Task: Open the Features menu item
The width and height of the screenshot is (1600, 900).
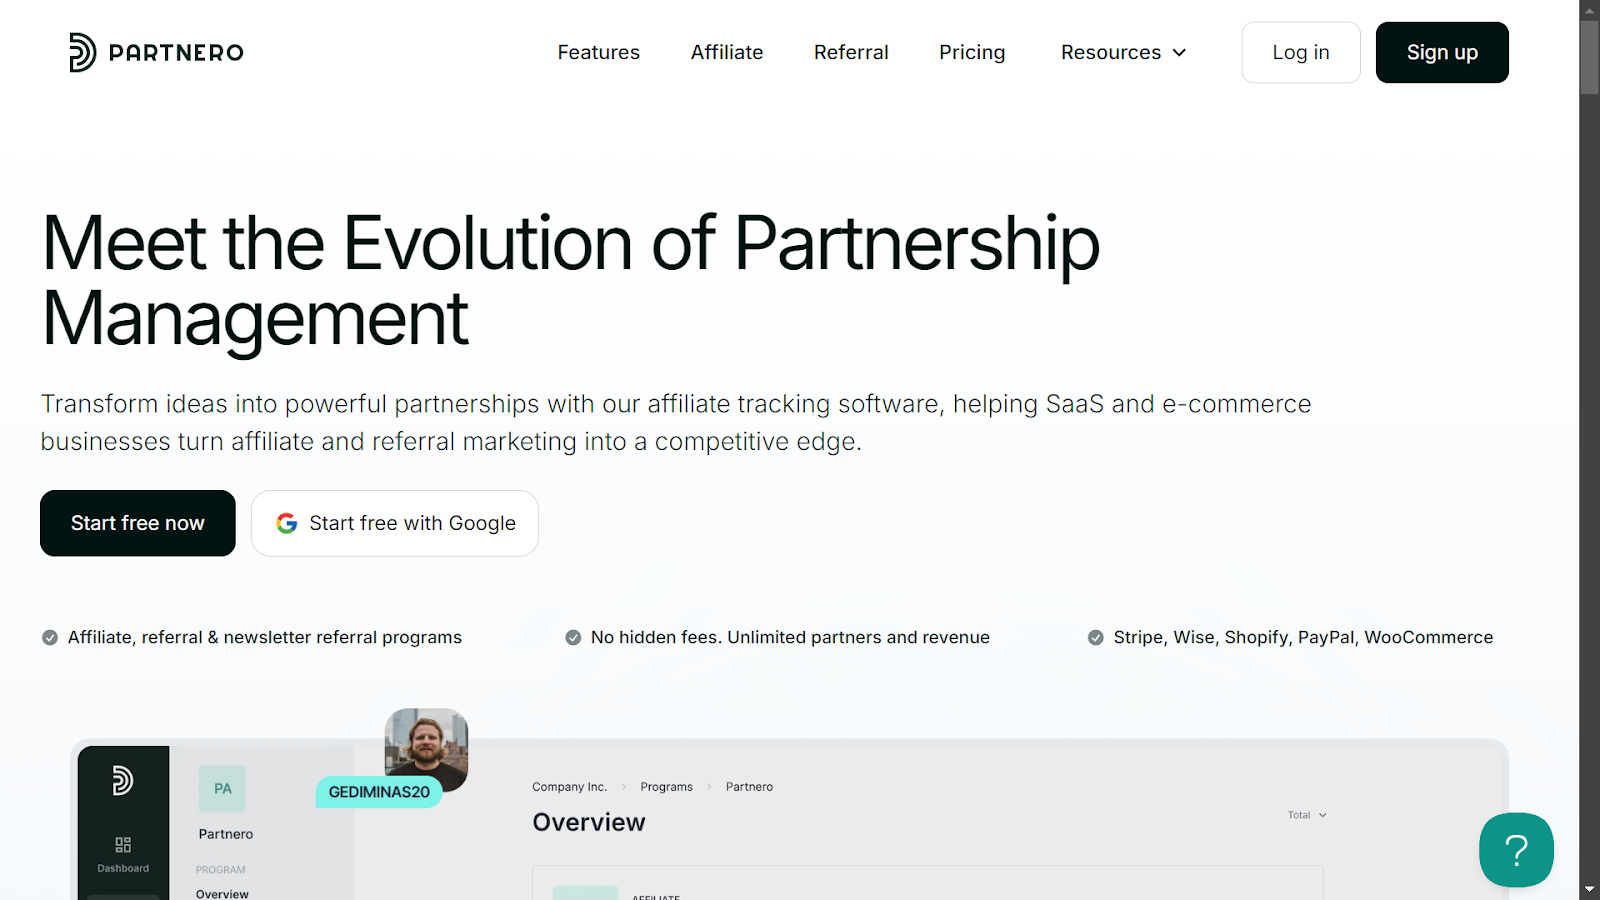Action: click(598, 52)
